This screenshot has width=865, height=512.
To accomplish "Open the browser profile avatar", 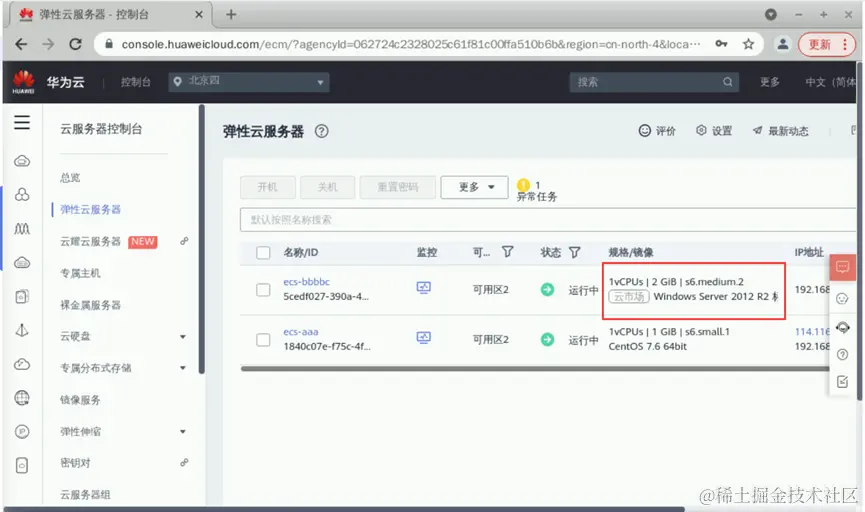I will 782,44.
